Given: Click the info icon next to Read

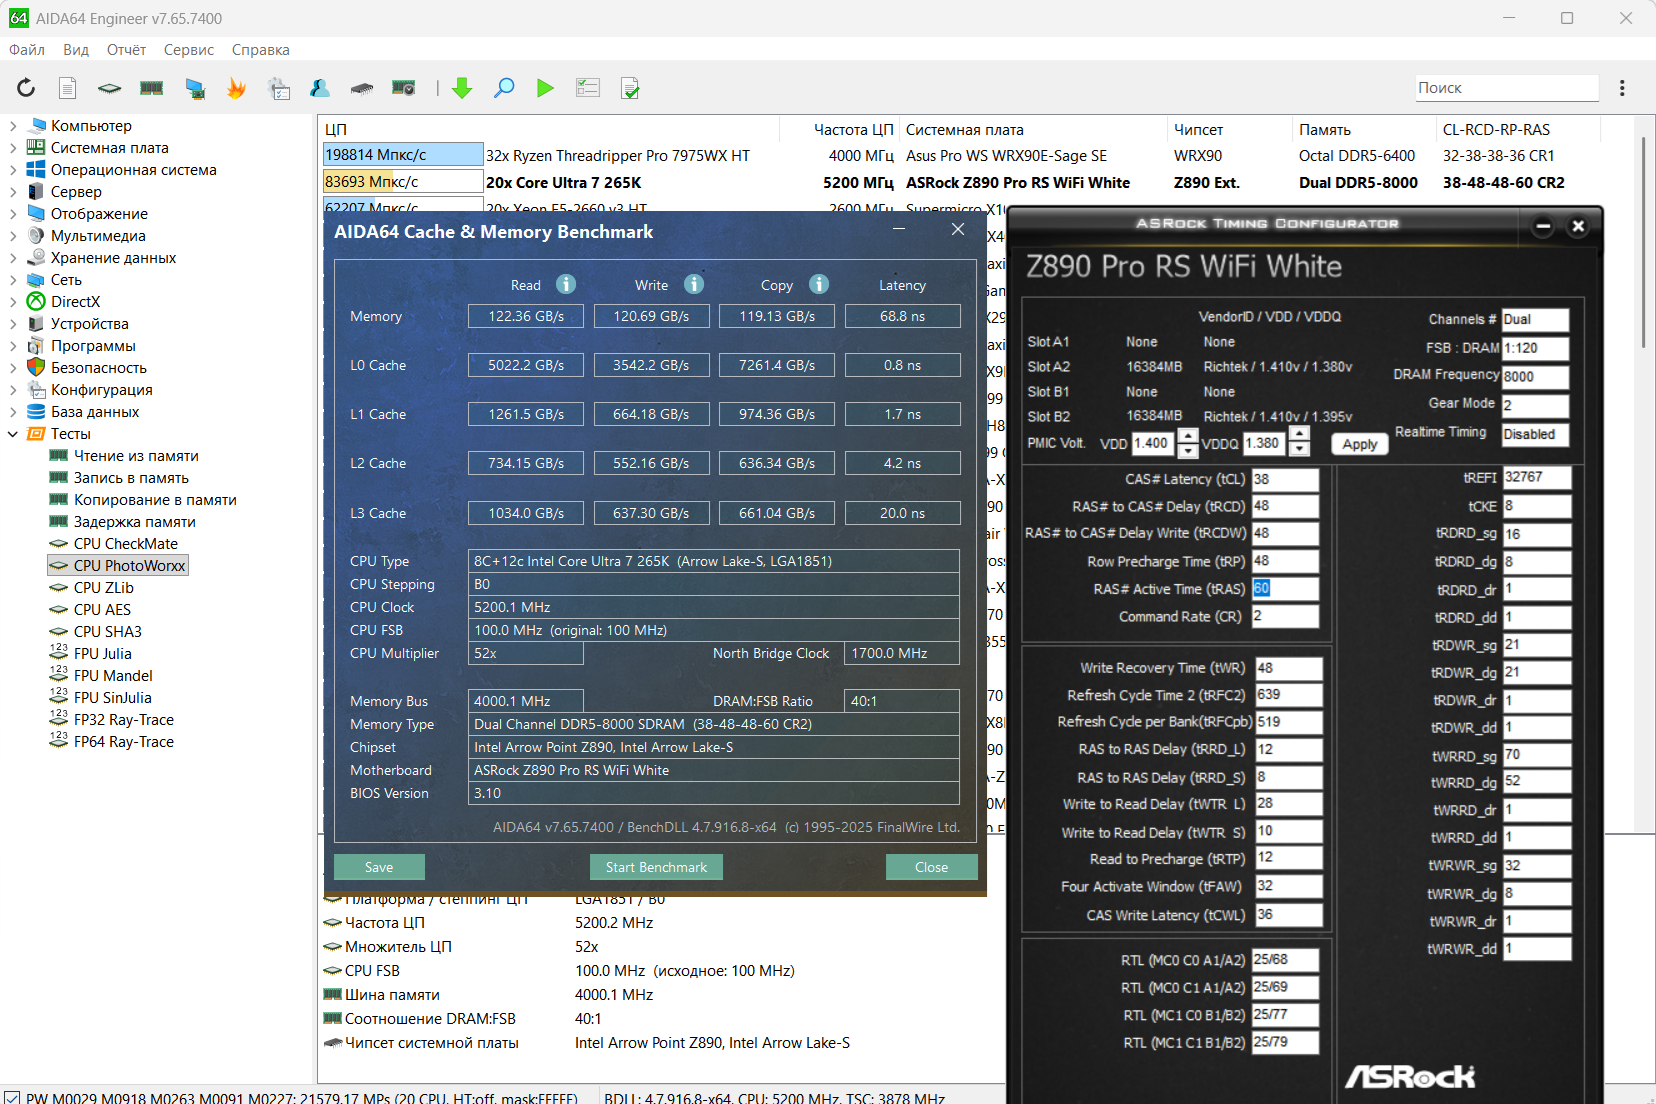Looking at the screenshot, I should [566, 284].
